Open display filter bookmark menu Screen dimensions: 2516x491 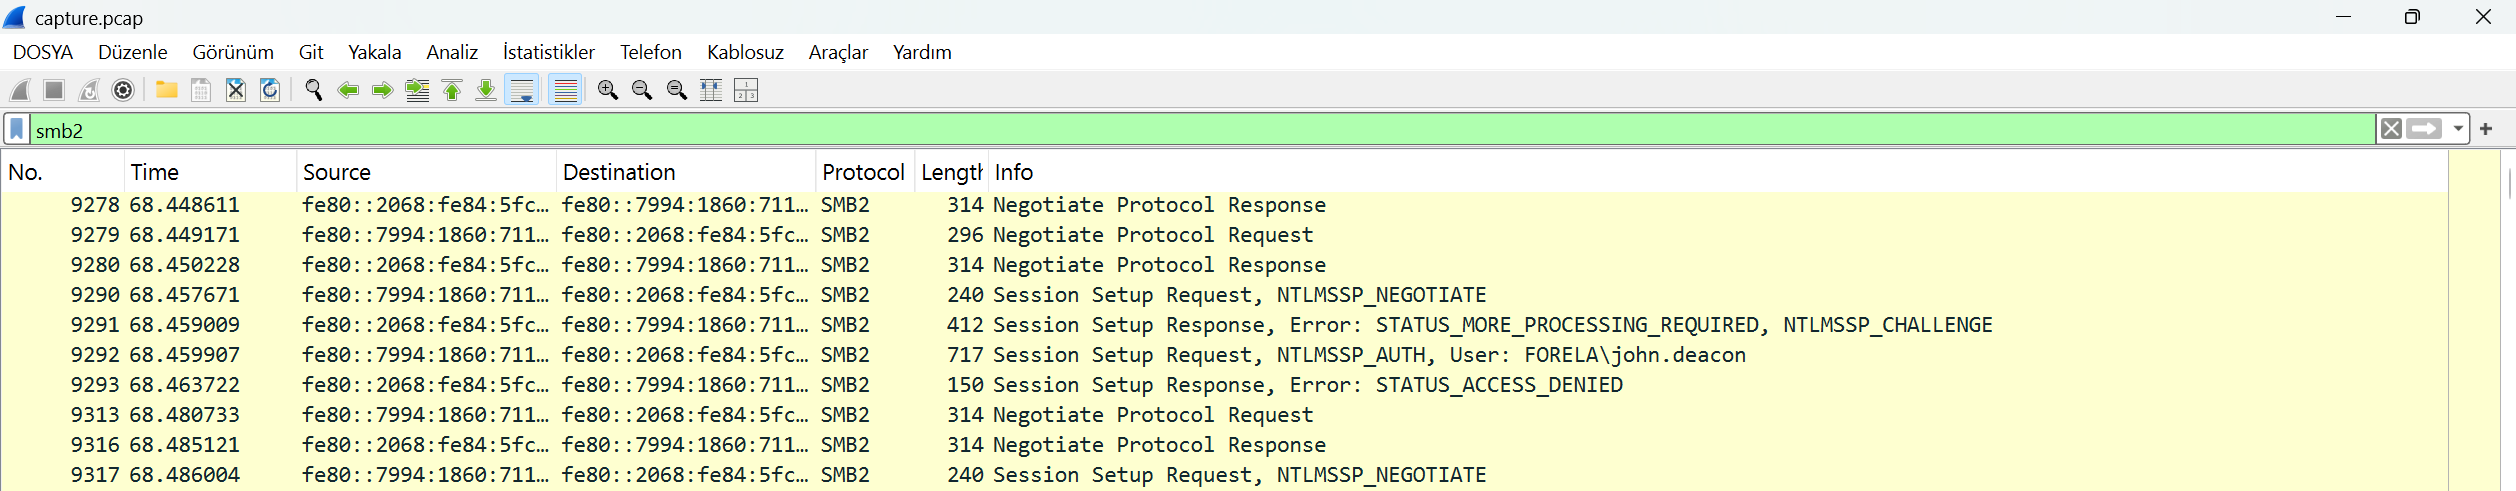pos(17,130)
